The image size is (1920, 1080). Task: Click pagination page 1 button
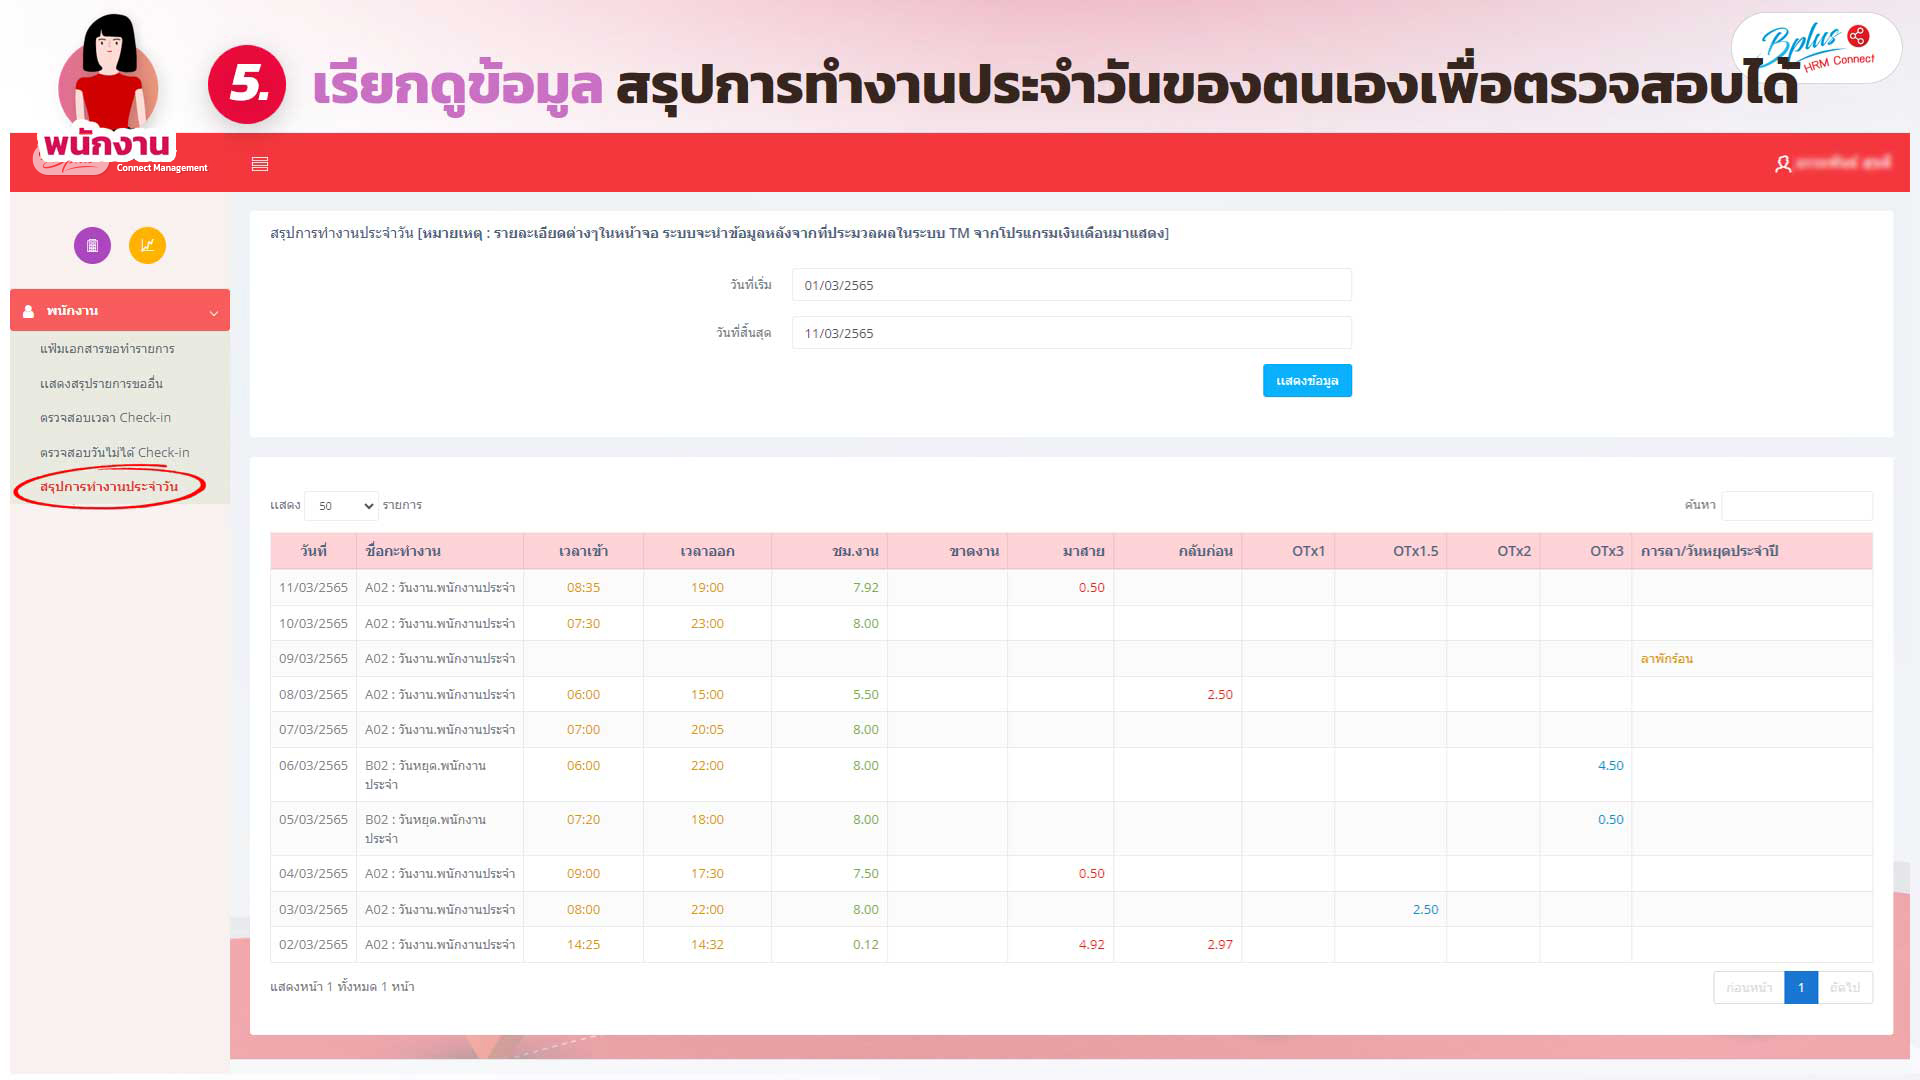pos(1800,988)
